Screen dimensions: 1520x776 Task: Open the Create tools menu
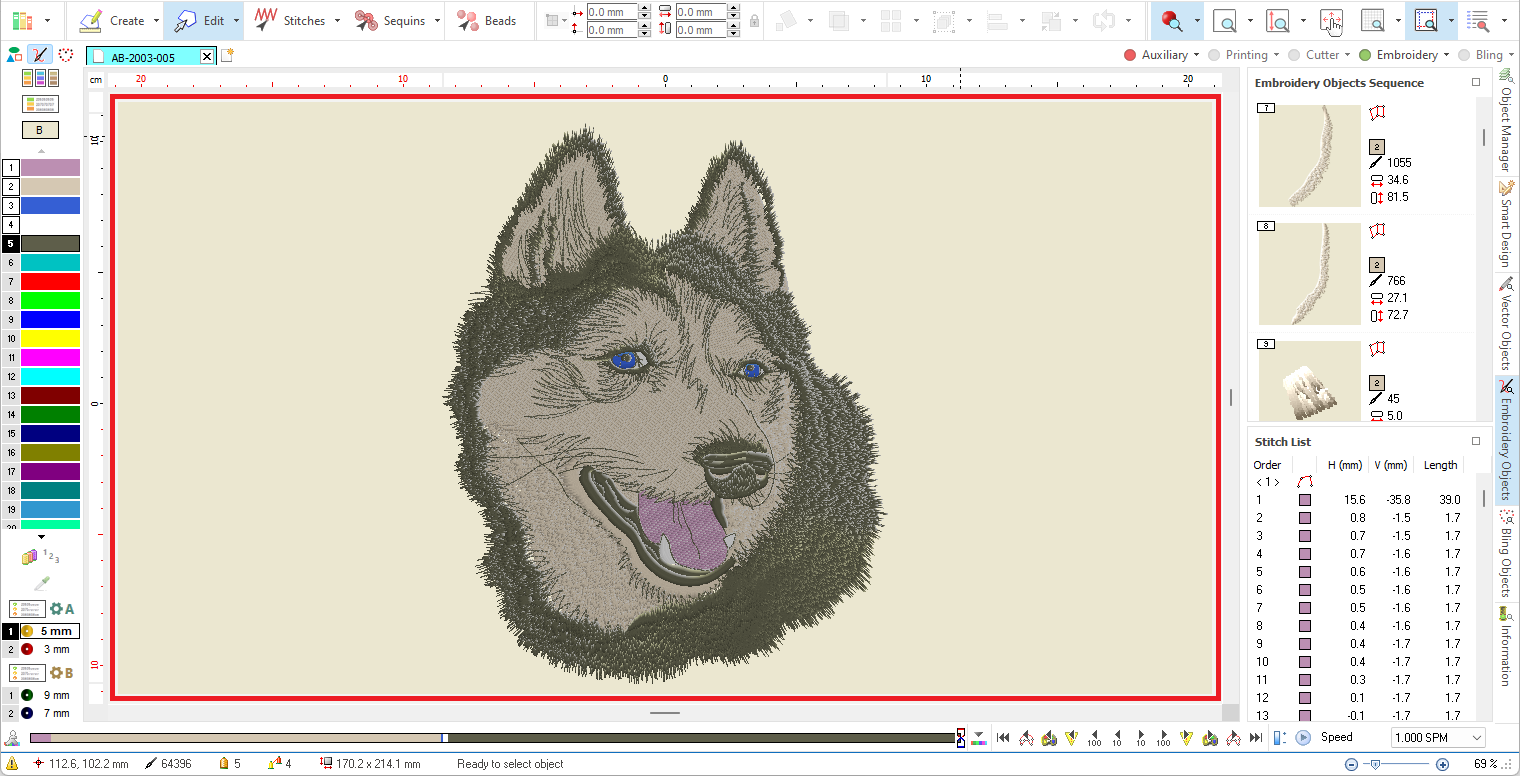tap(119, 20)
